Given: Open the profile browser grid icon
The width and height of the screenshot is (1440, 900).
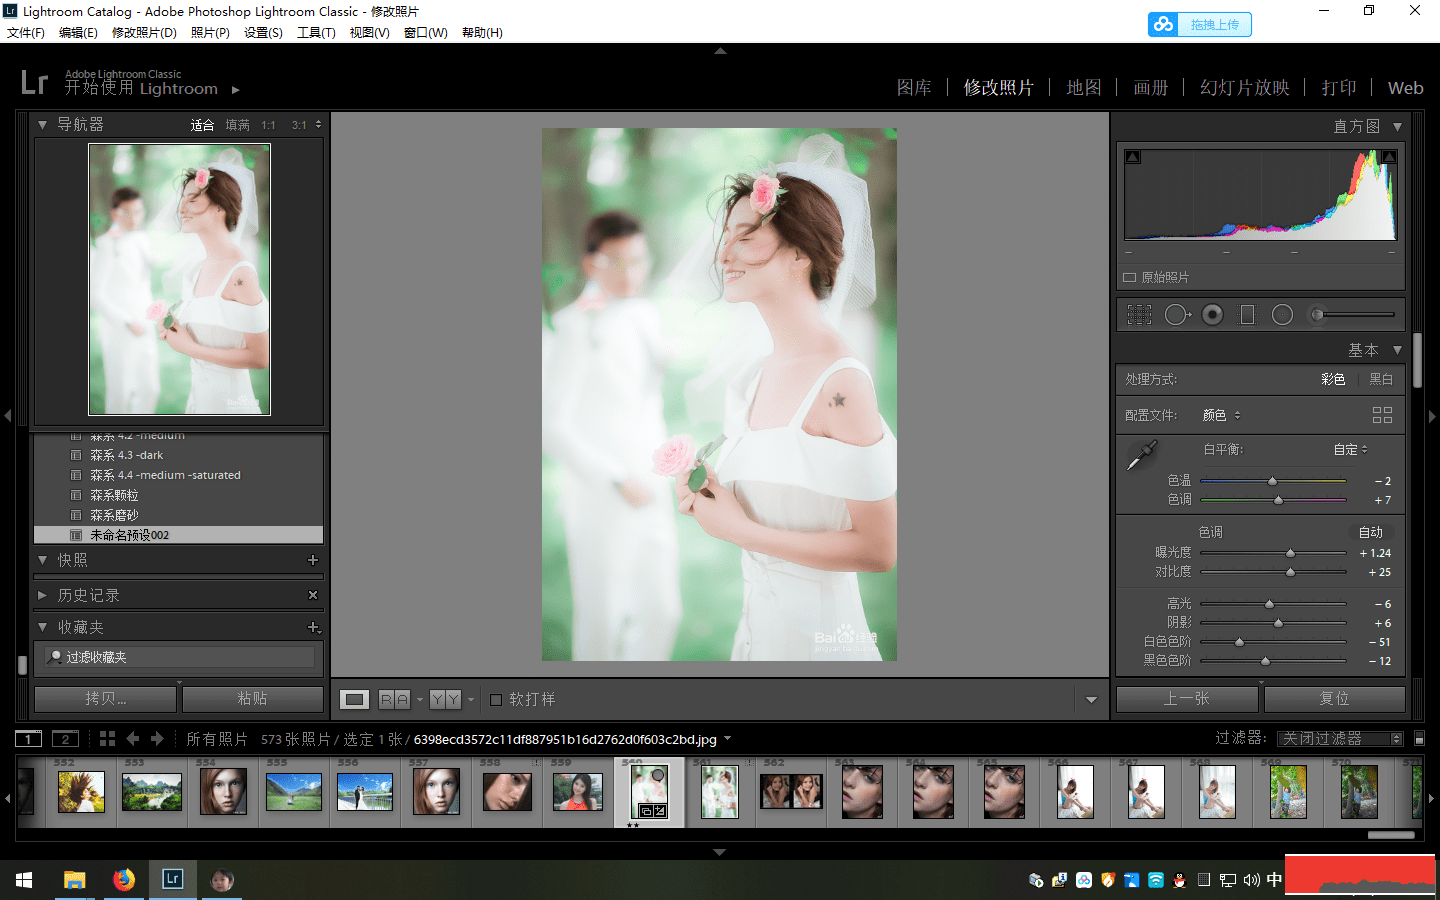Looking at the screenshot, I should pyautogui.click(x=1382, y=415).
